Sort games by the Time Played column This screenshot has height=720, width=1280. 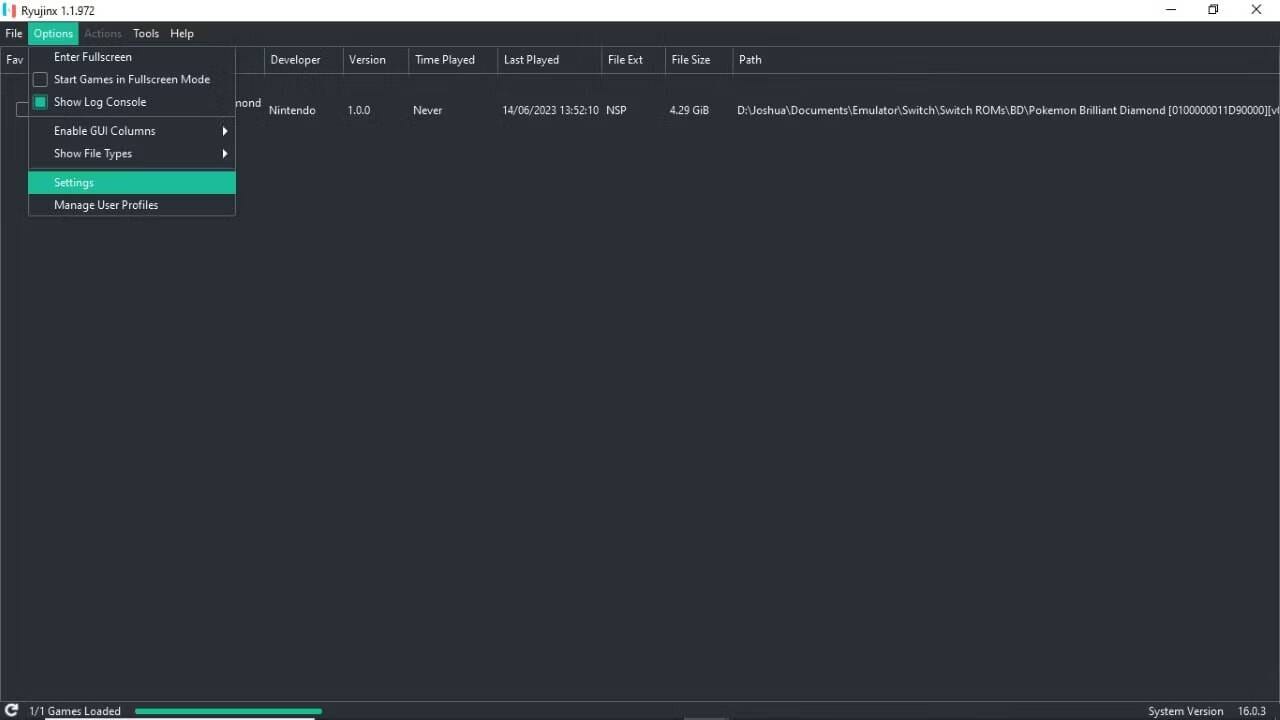click(453, 60)
